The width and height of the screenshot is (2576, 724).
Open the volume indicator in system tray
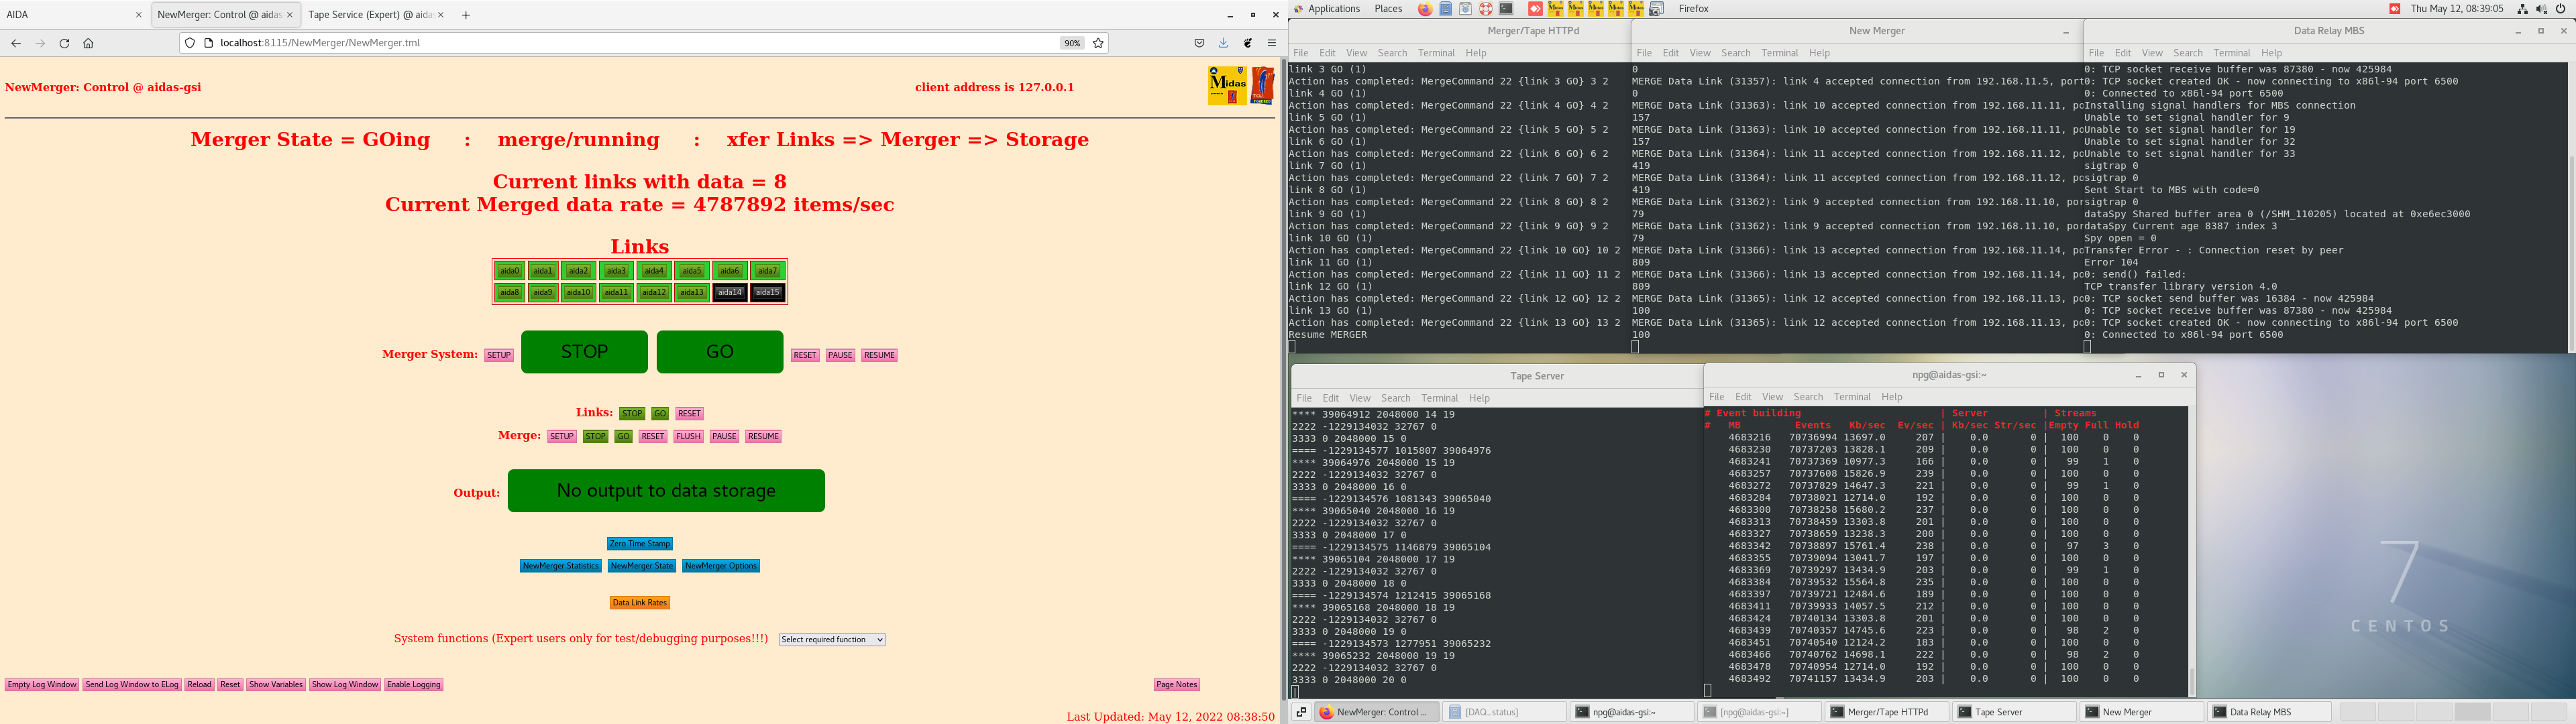point(2541,9)
